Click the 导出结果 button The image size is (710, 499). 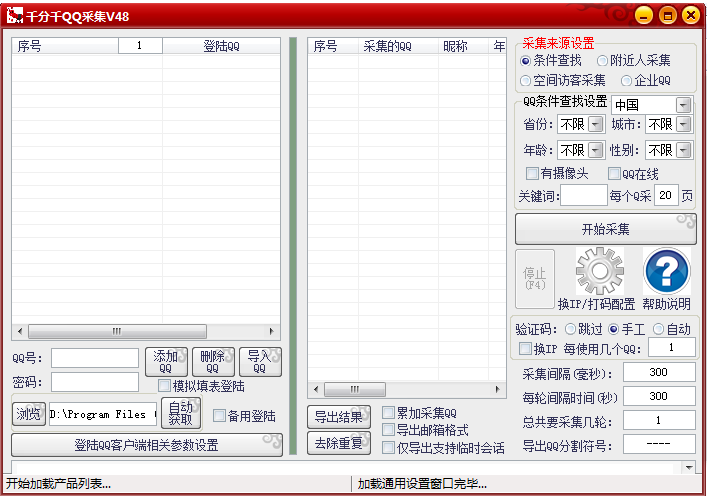pos(339,417)
